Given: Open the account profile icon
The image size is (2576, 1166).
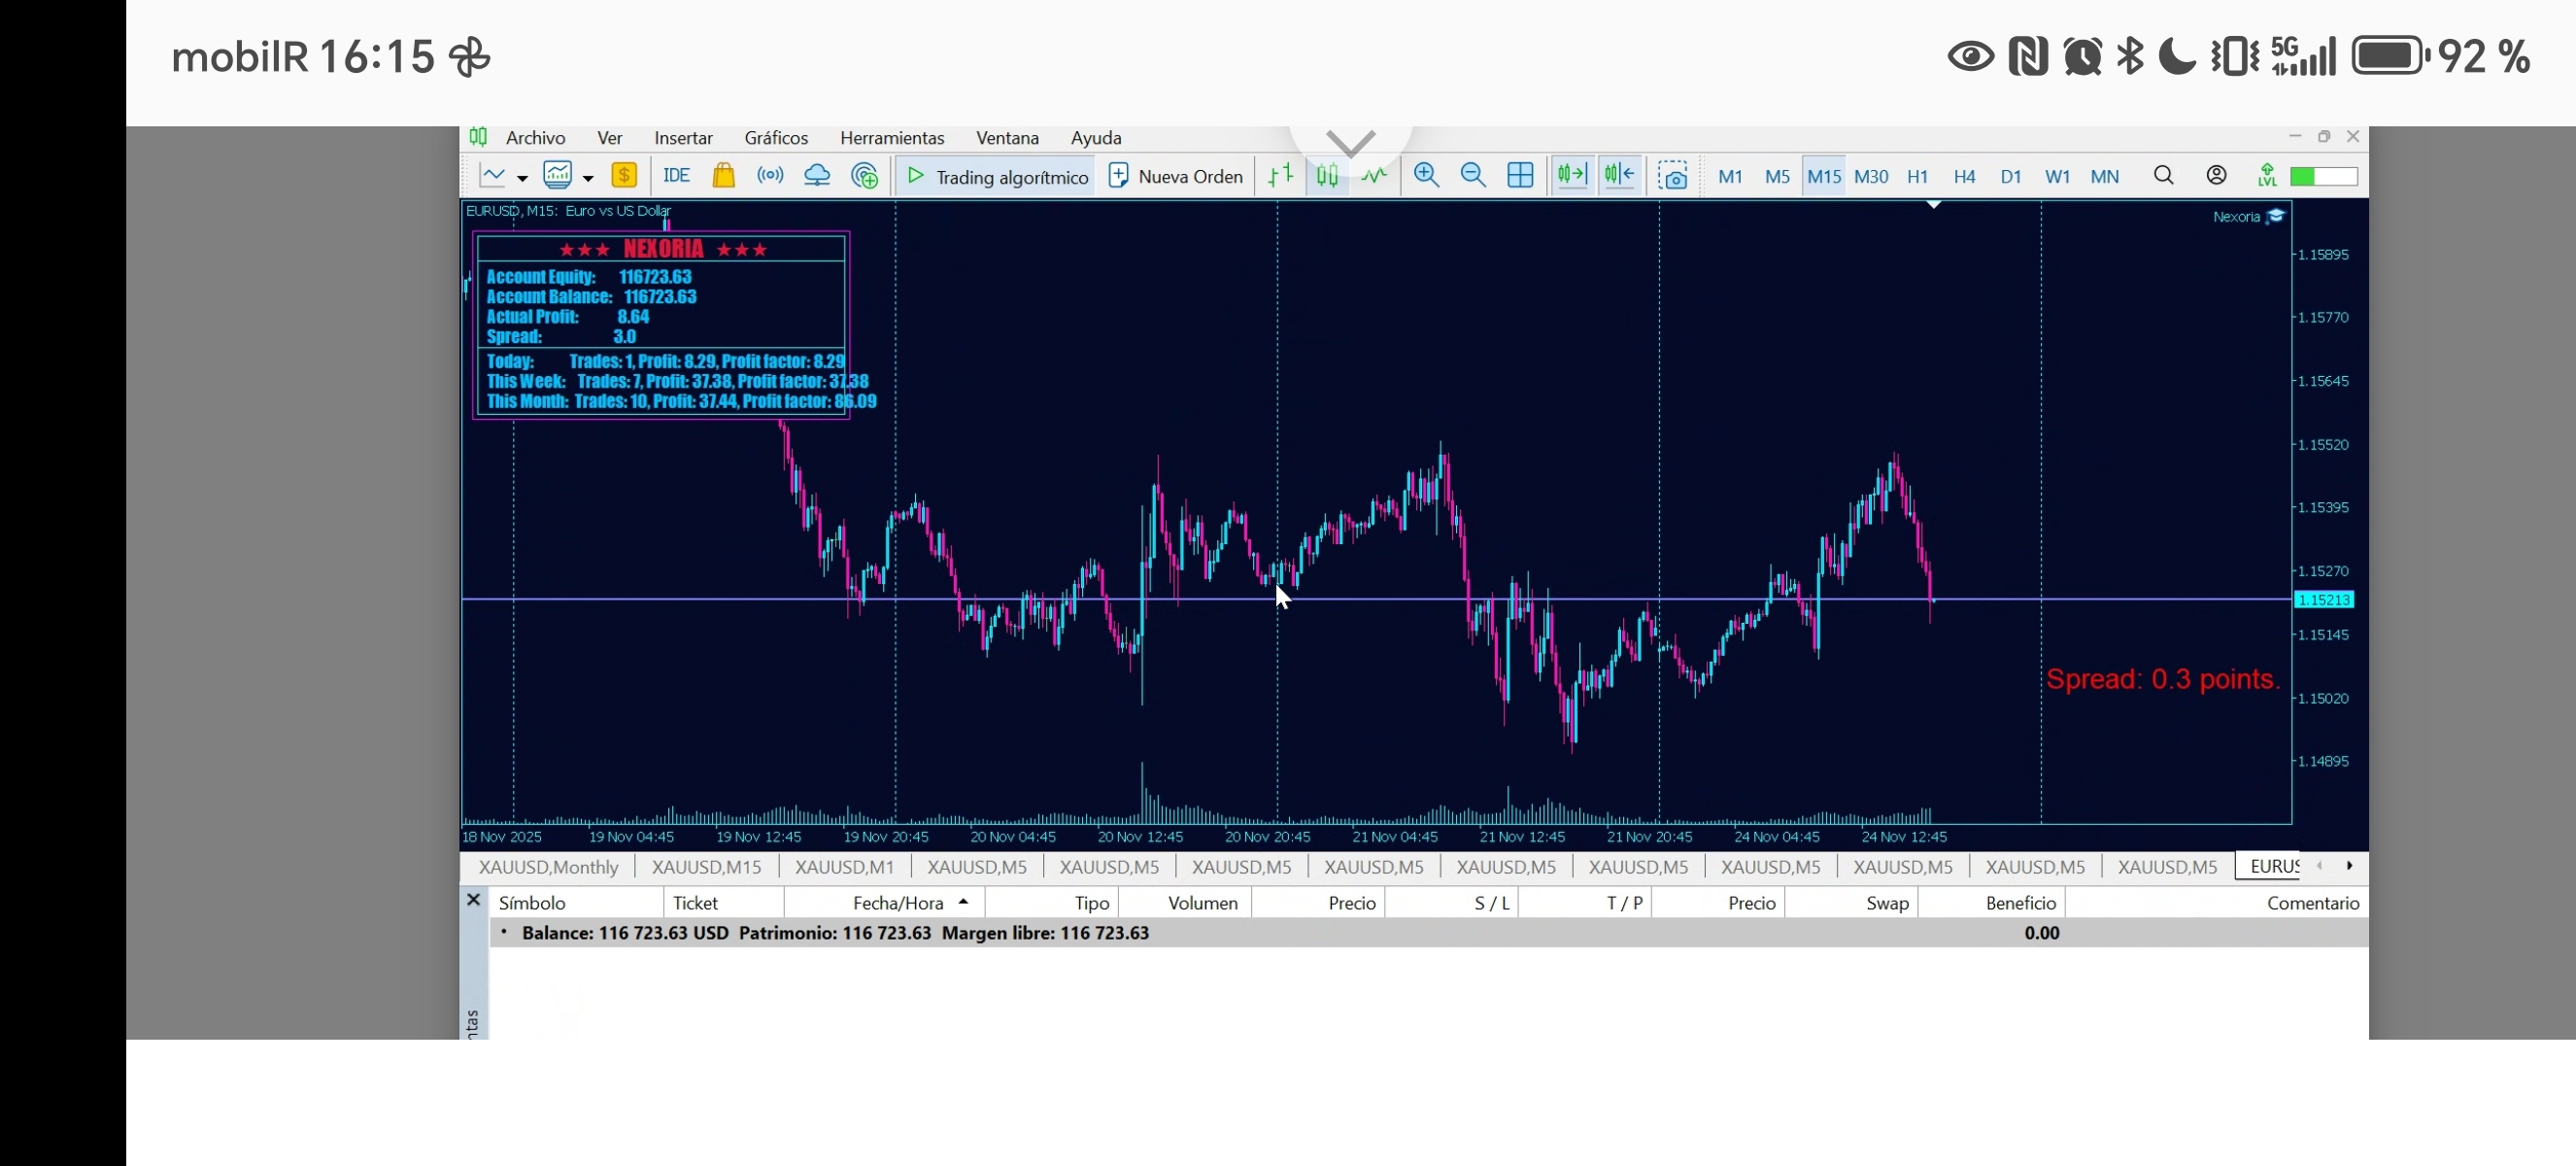Looking at the screenshot, I should 2216,176.
